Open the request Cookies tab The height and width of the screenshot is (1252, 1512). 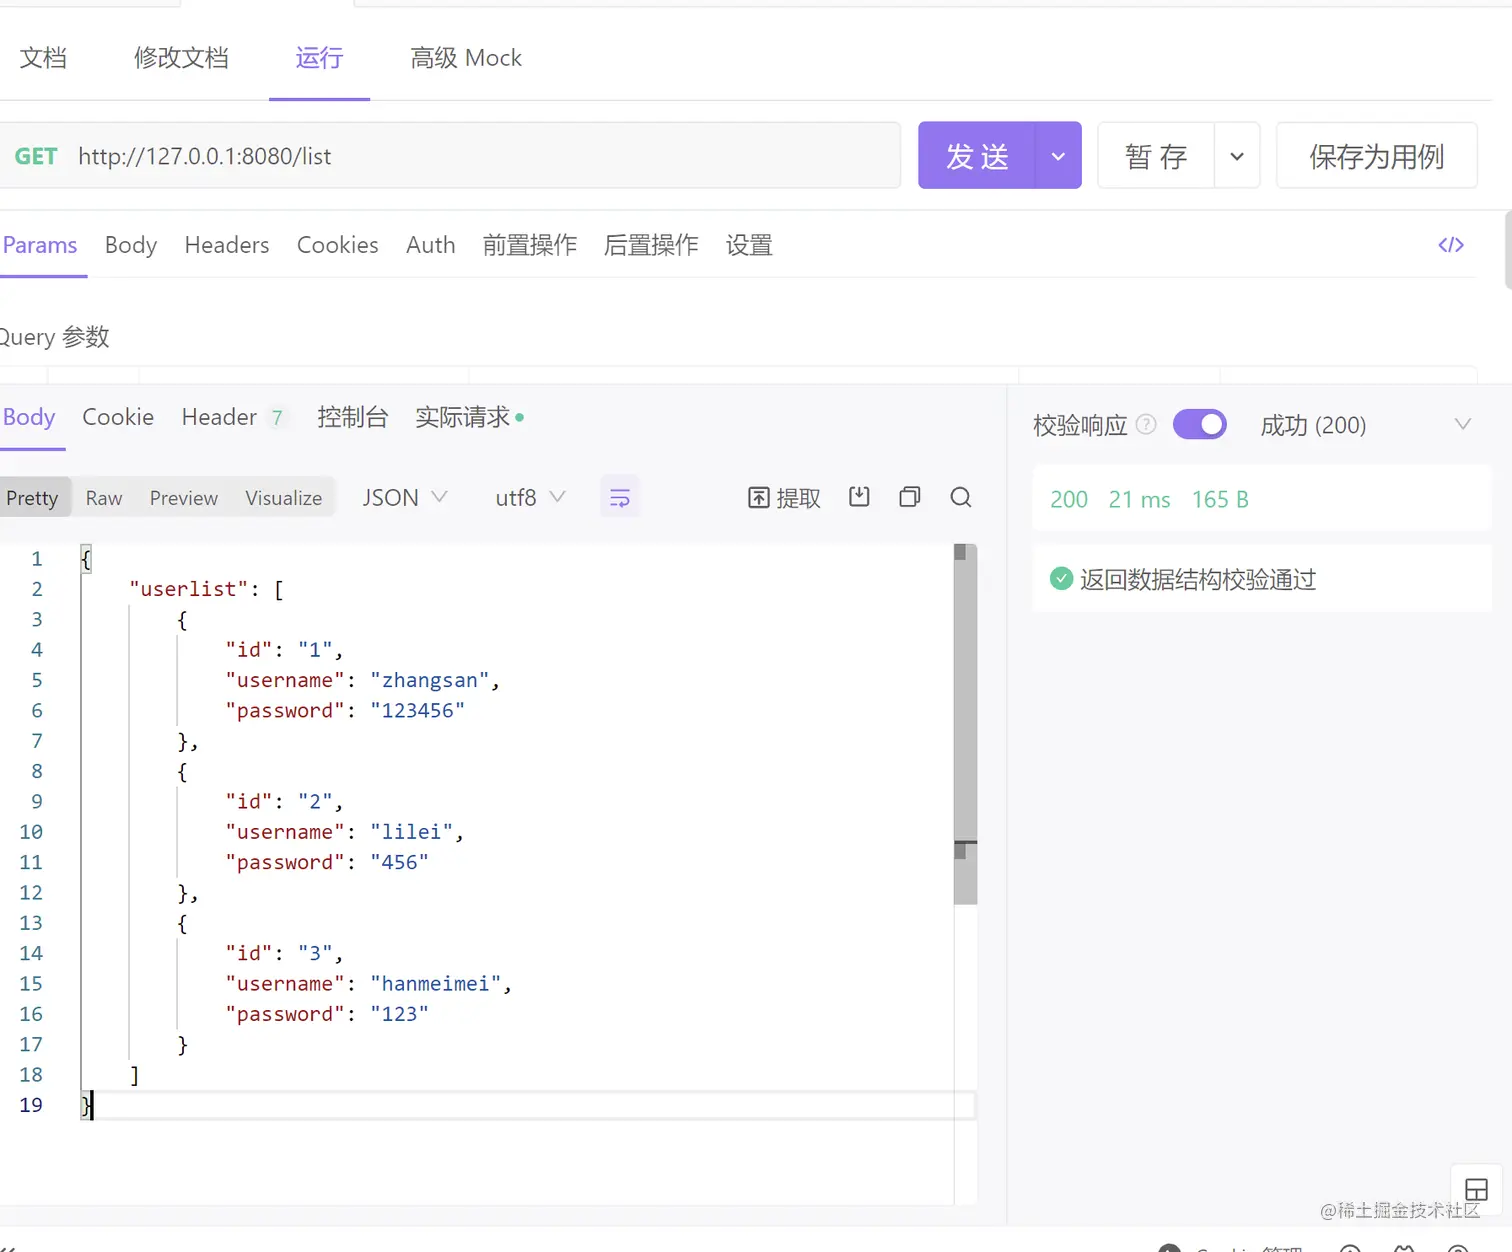pyautogui.click(x=338, y=245)
